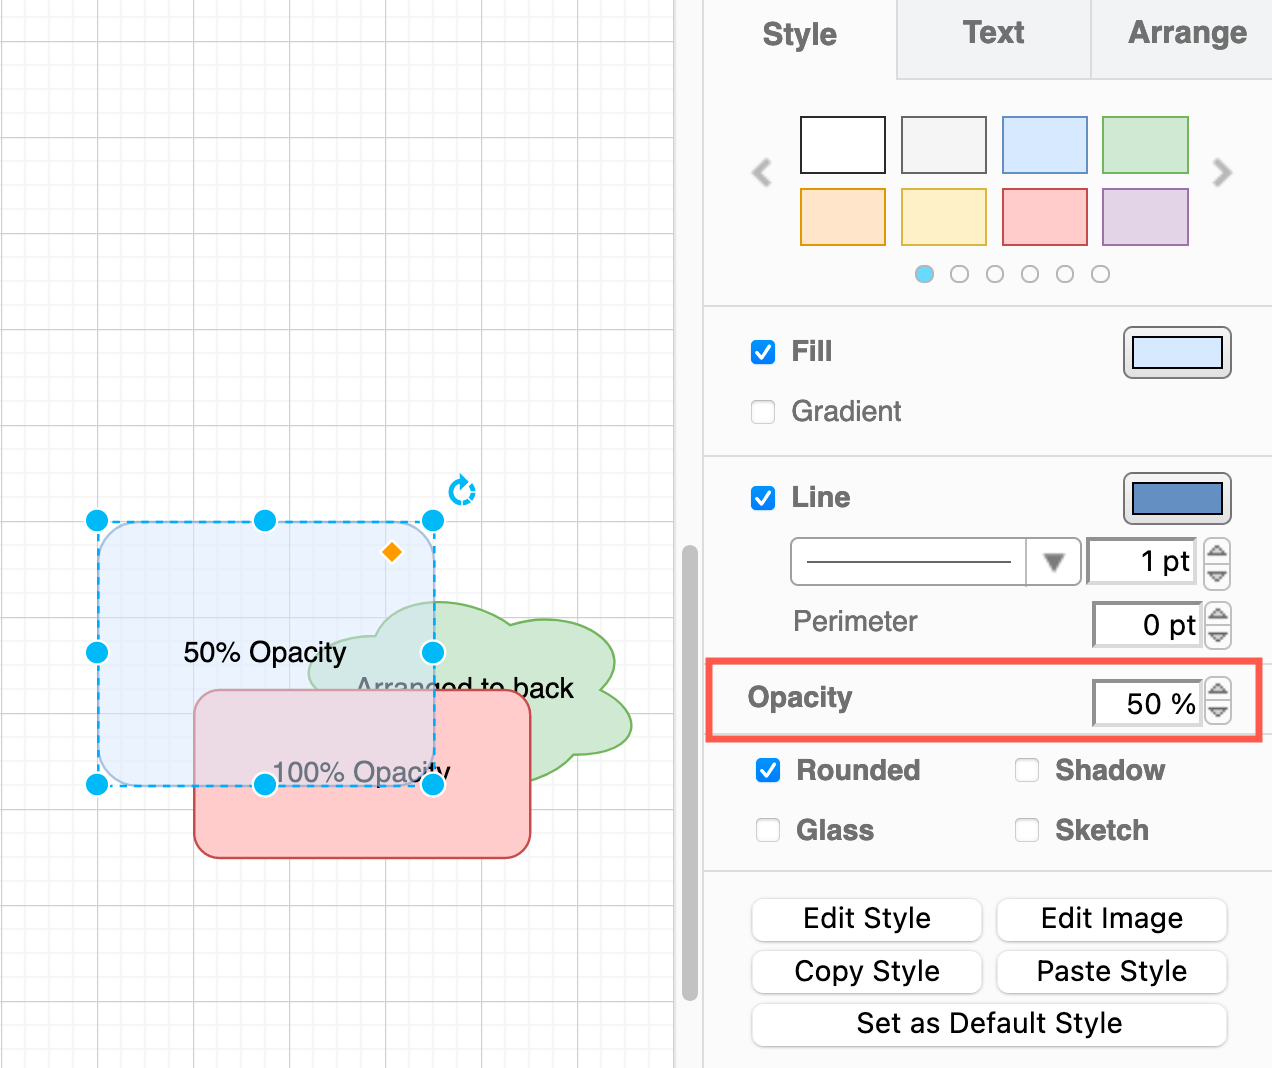Apply the green style preset
Viewport: 1272px width, 1068px height.
click(x=1145, y=145)
